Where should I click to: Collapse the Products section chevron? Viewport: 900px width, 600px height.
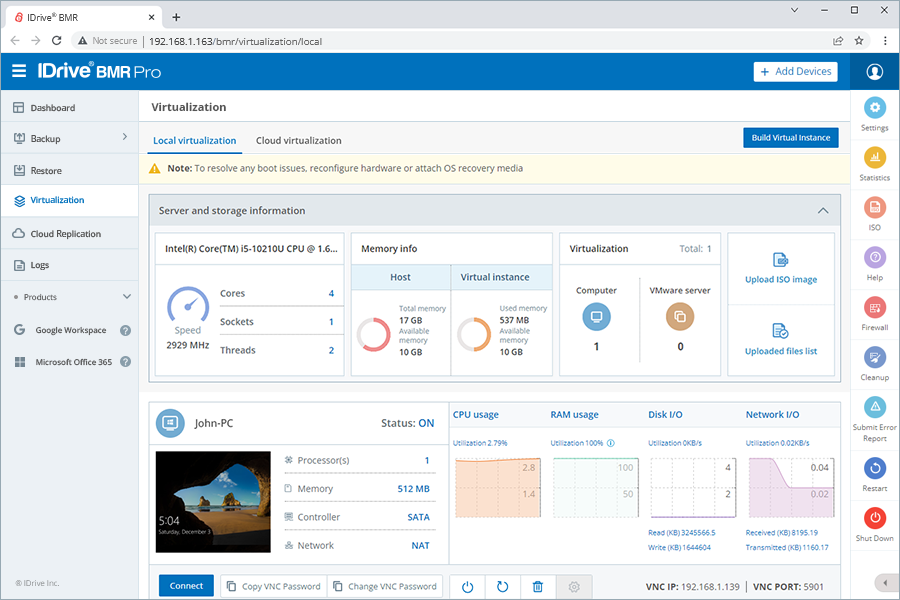click(x=127, y=297)
